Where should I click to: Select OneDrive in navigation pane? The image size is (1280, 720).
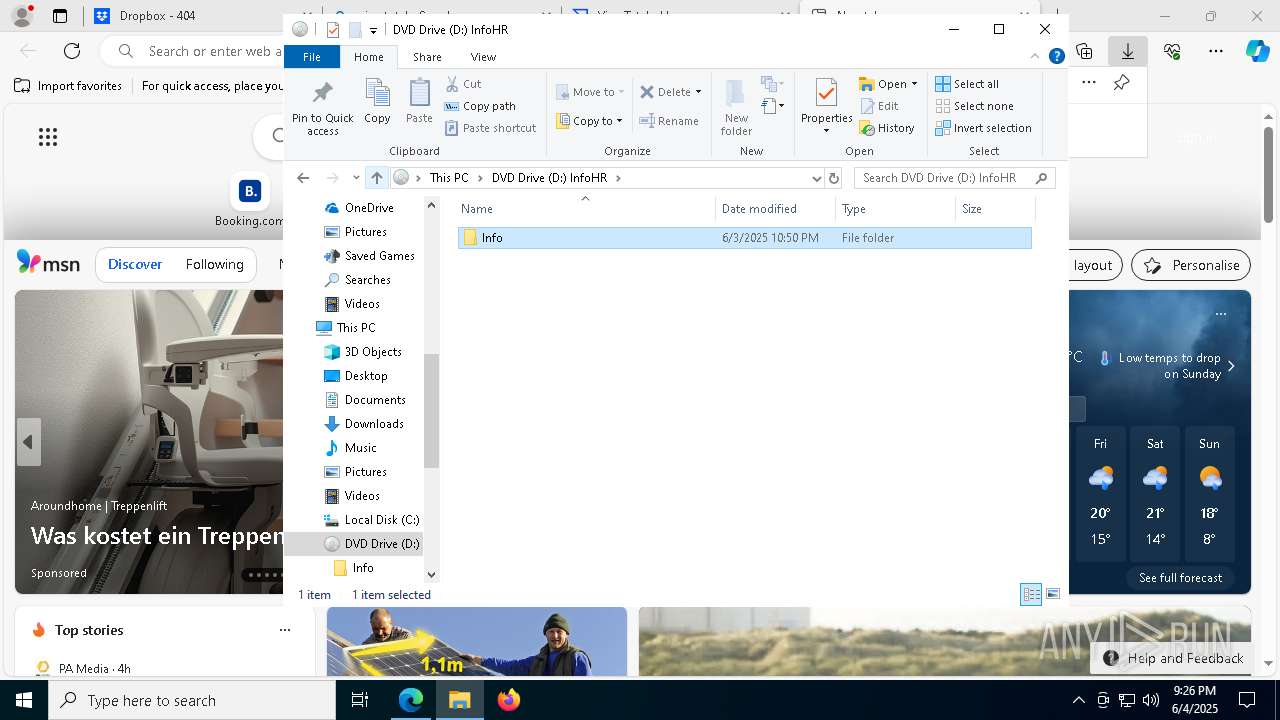[368, 208]
